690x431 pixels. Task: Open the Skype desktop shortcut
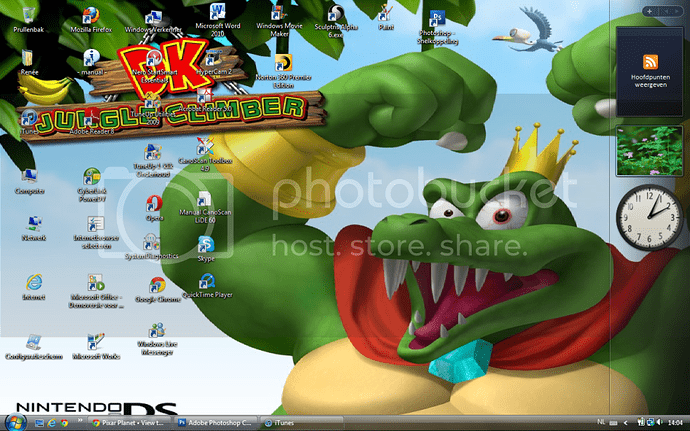[x=205, y=245]
